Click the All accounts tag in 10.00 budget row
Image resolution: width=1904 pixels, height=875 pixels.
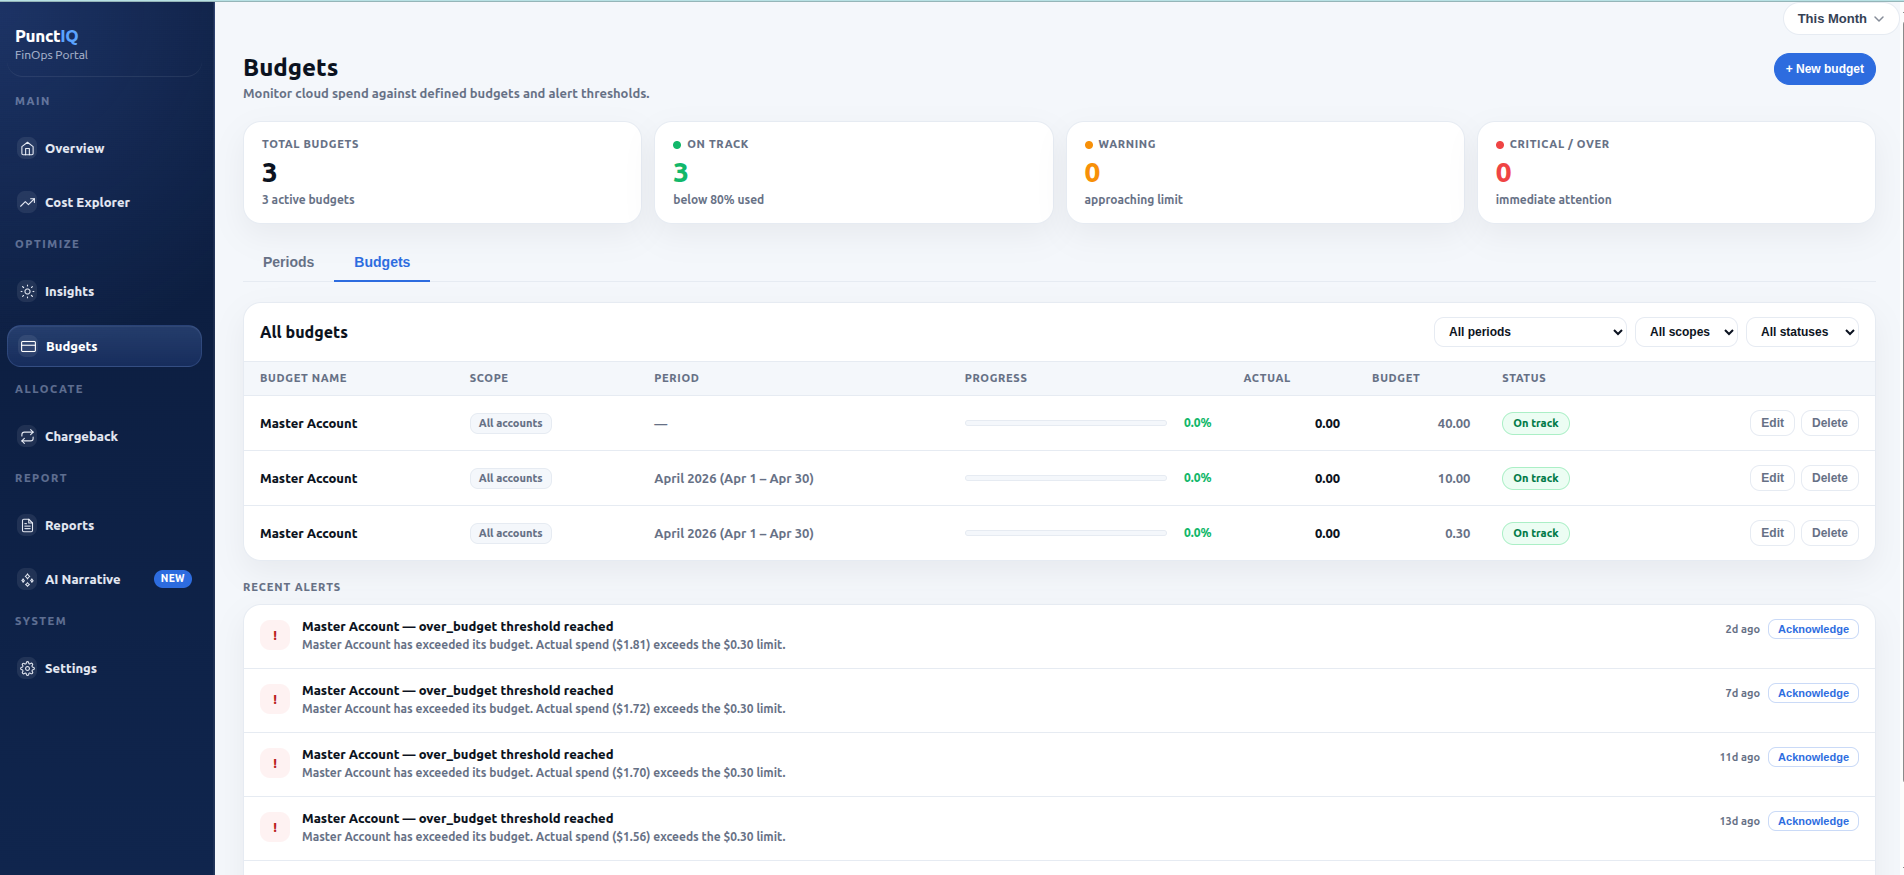510,478
